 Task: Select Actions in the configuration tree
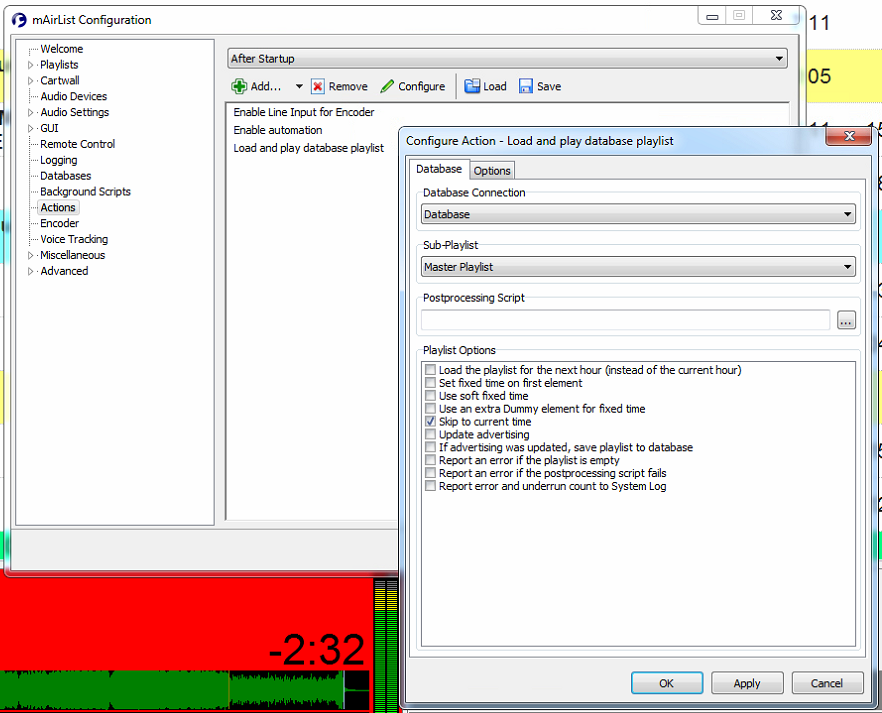57,207
